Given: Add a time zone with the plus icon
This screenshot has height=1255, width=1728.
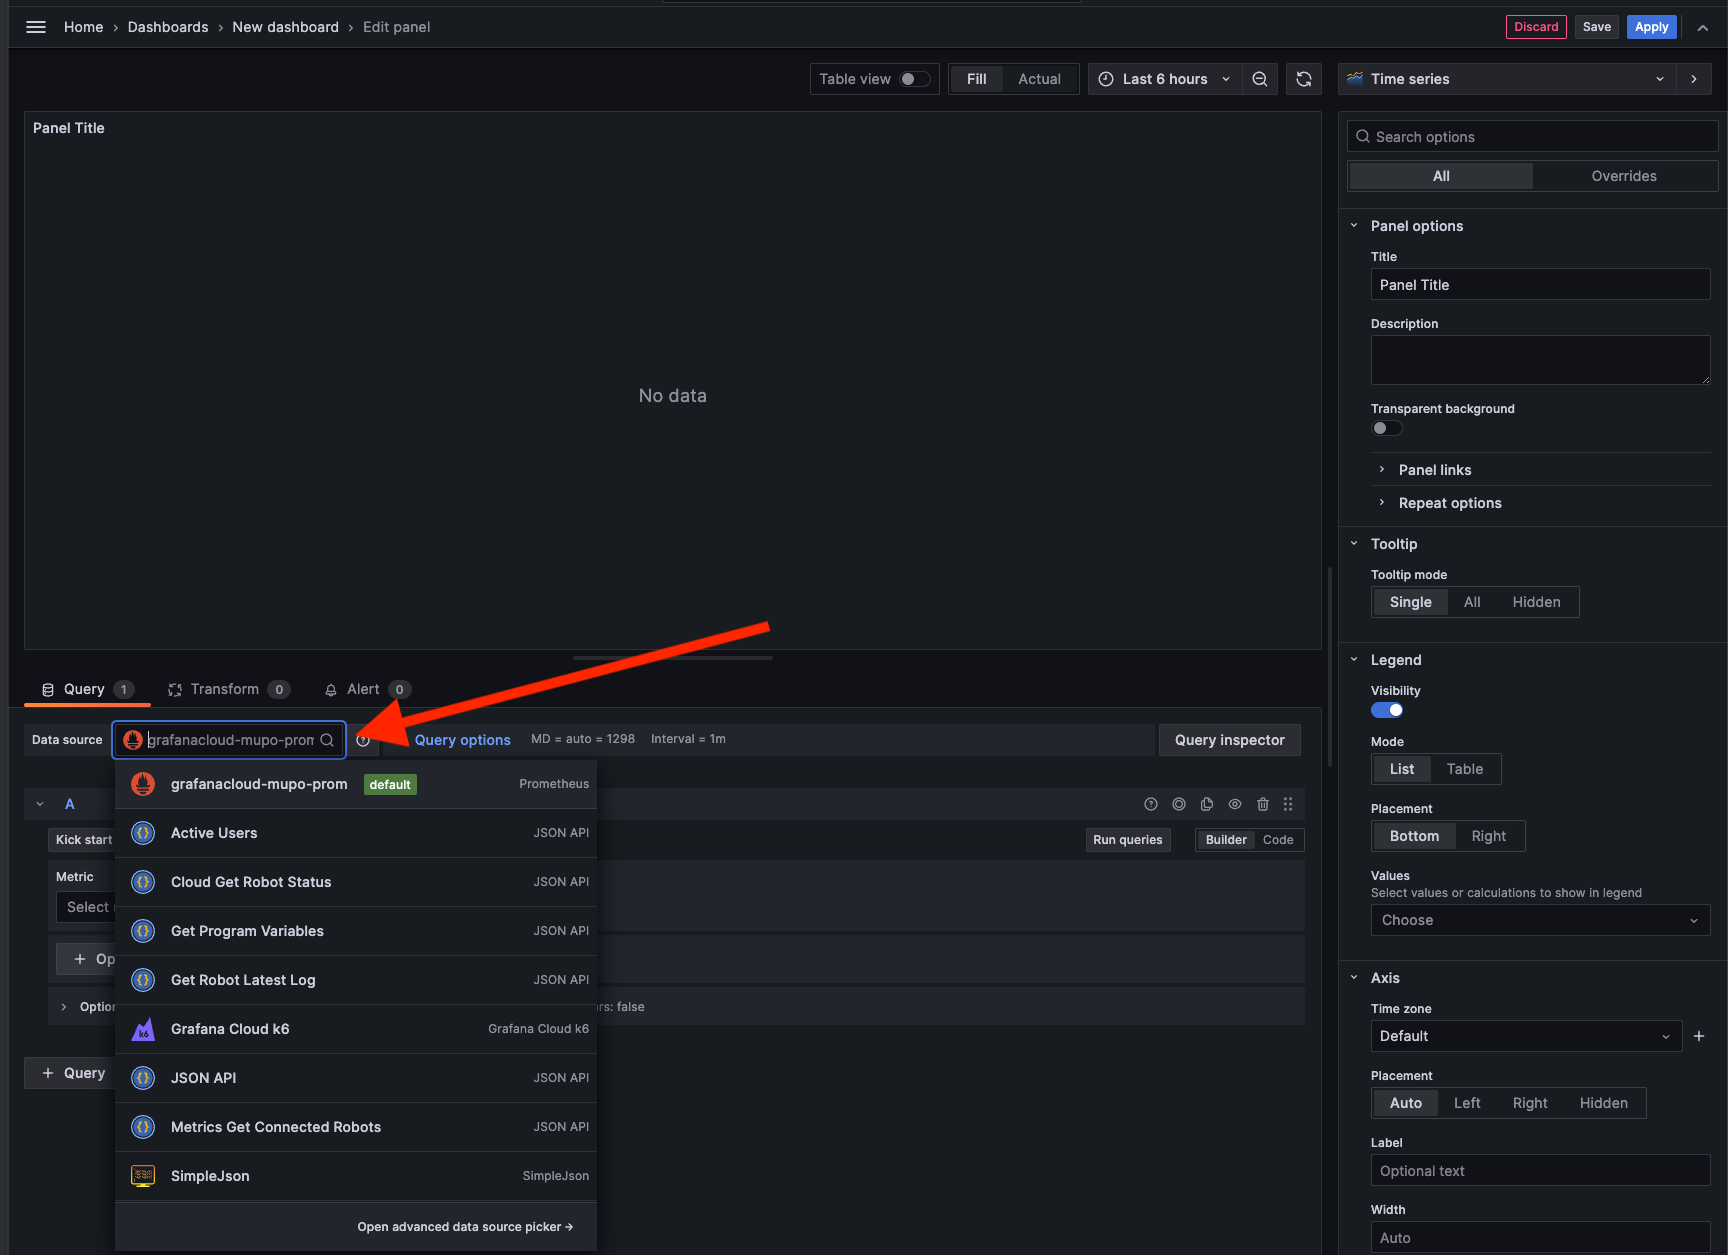Looking at the screenshot, I should (1699, 1036).
